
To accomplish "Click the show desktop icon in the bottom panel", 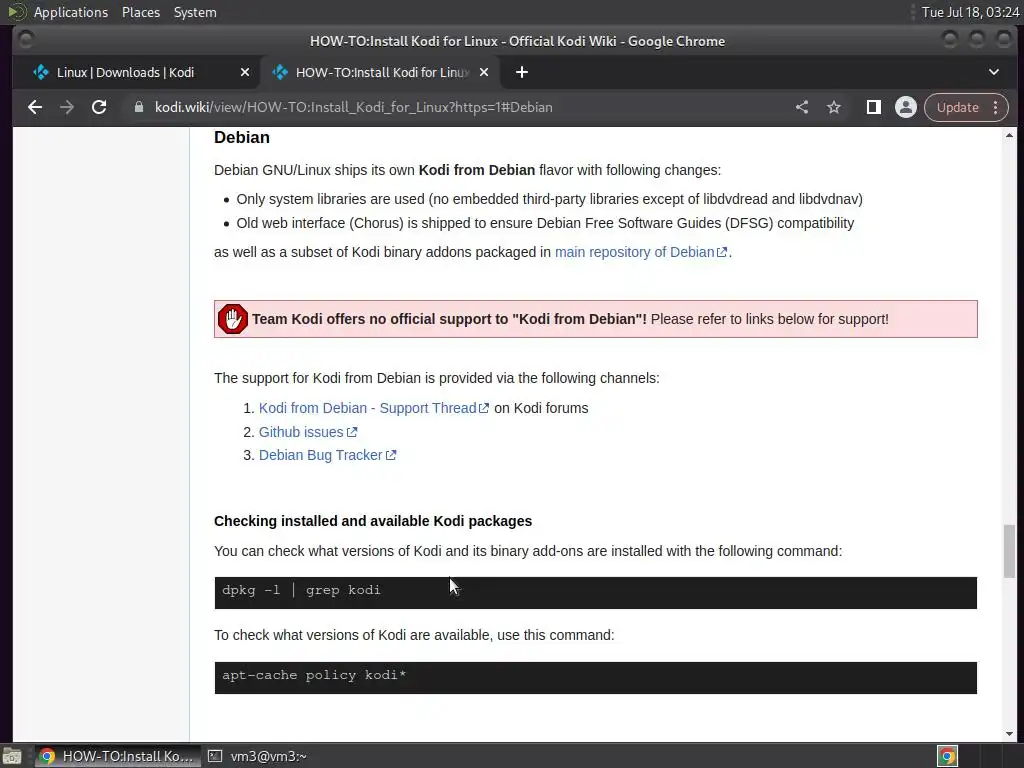I will click(12, 756).
